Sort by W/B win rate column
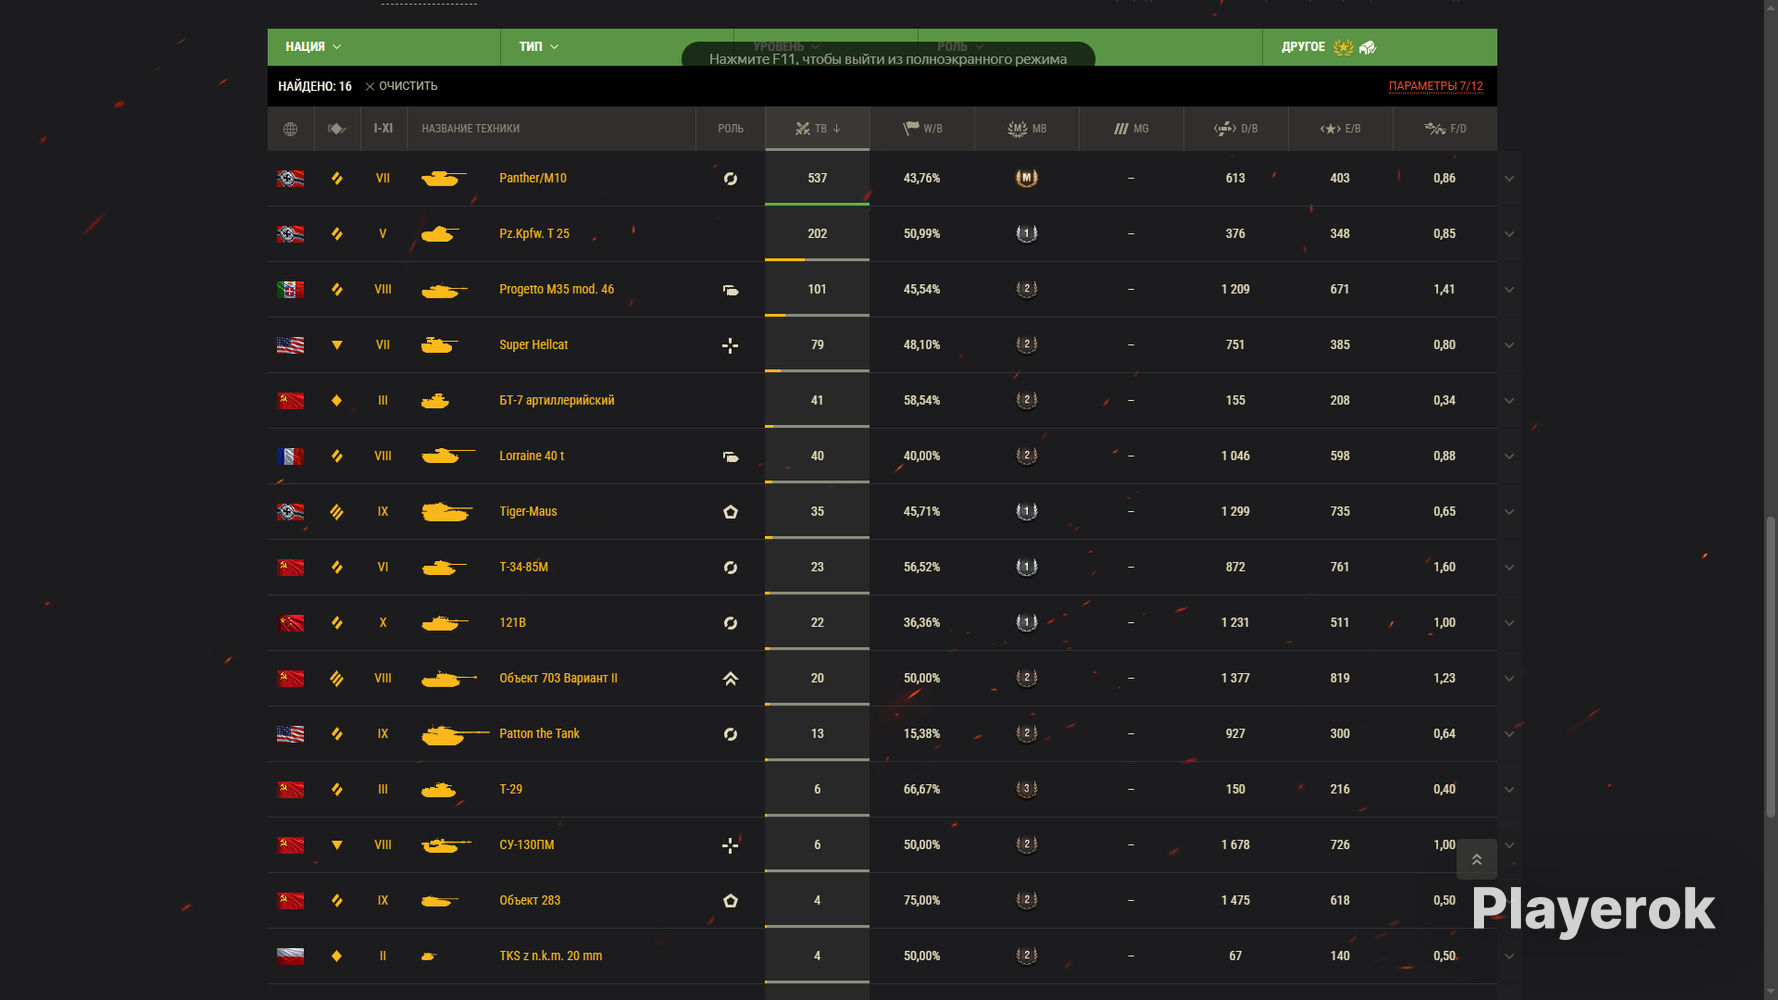This screenshot has width=1778, height=1000. click(x=922, y=129)
